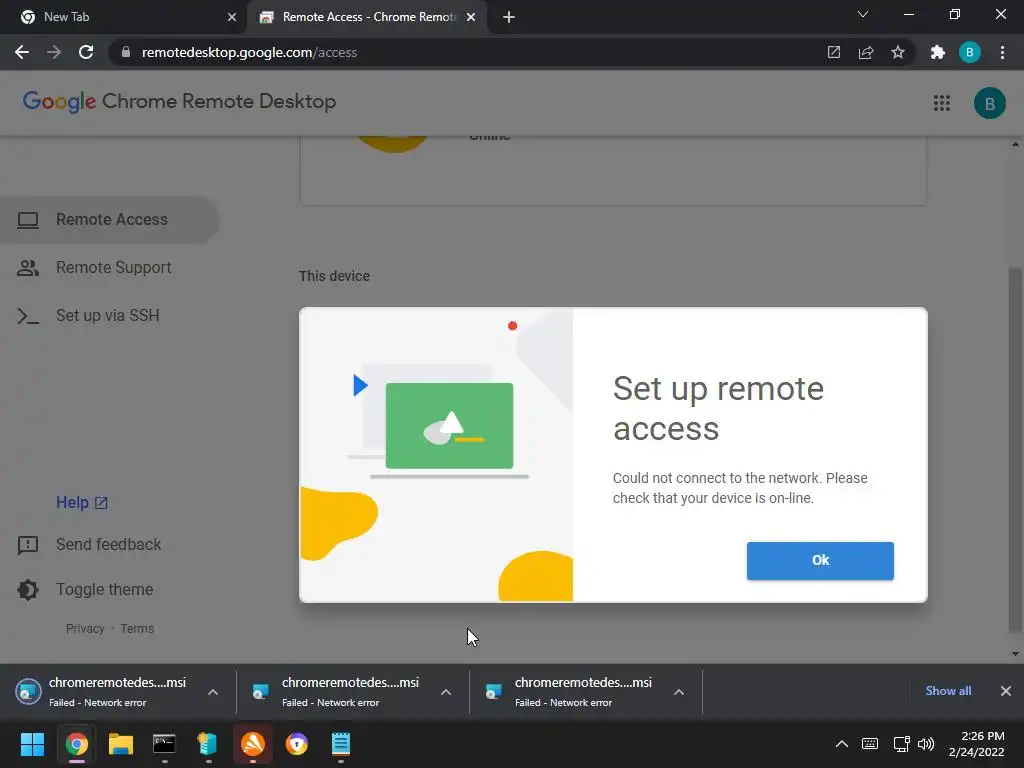Select Set up via SSH
Viewport: 1024px width, 768px height.
pyautogui.click(x=89, y=316)
